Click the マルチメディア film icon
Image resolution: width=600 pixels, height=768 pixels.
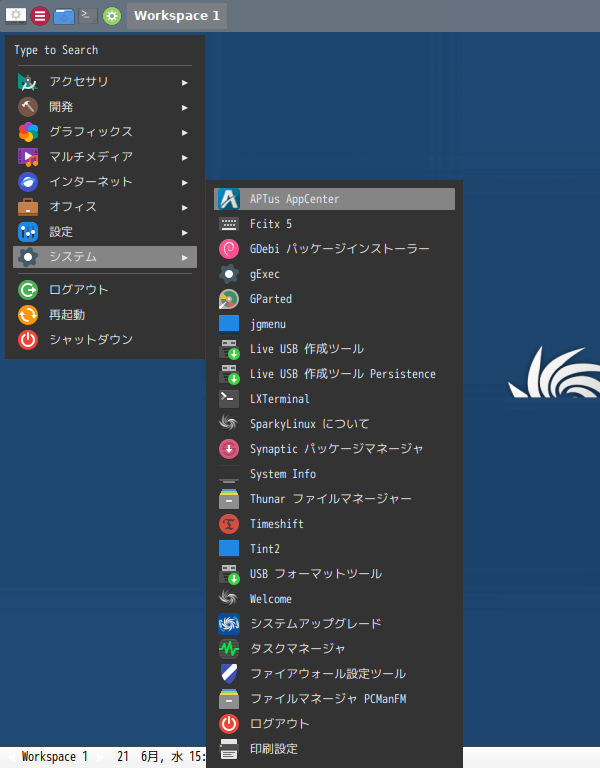pyautogui.click(x=28, y=157)
